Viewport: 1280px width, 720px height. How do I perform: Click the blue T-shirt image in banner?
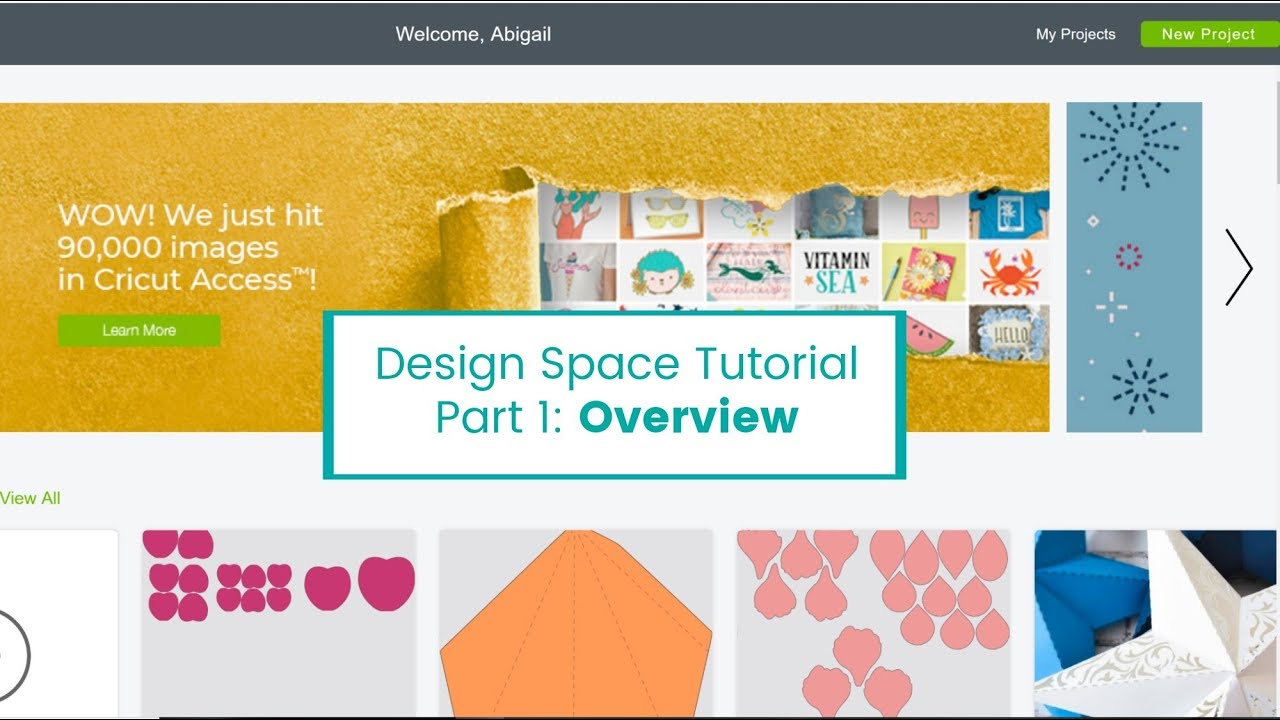tap(1009, 213)
